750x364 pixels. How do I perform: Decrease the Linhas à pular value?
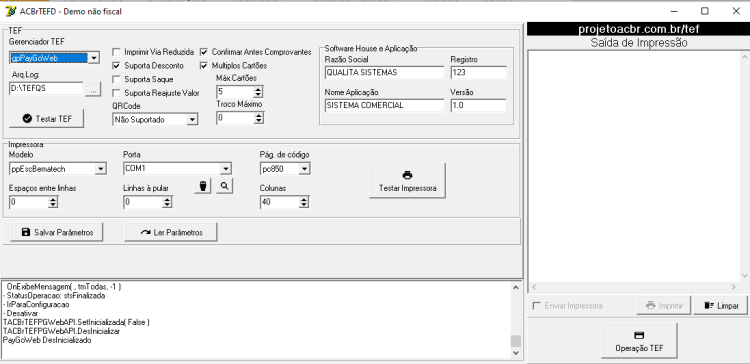pos(167,205)
